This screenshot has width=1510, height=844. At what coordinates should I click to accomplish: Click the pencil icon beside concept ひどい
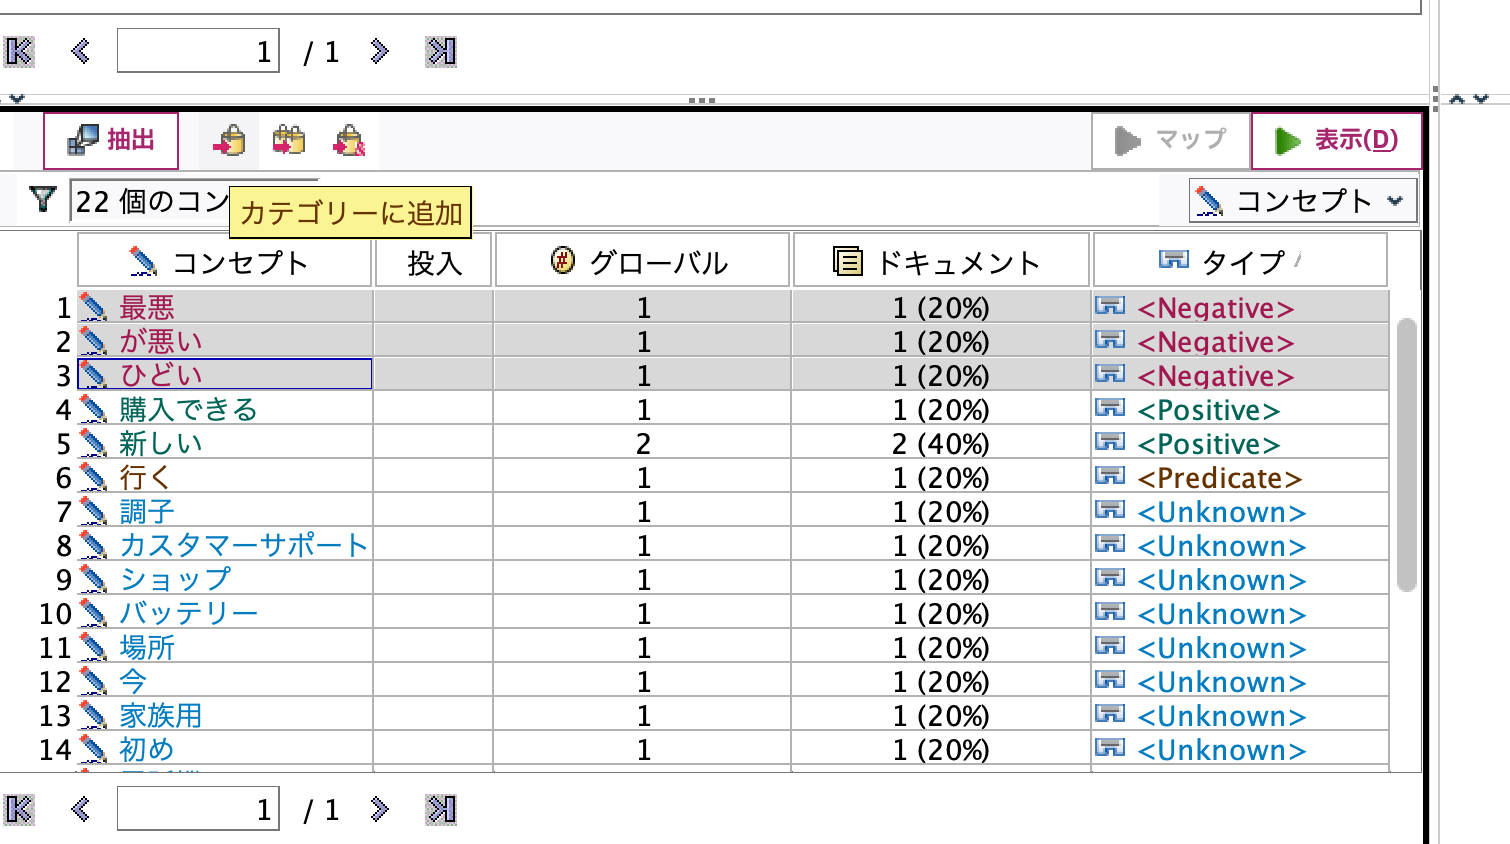click(92, 375)
